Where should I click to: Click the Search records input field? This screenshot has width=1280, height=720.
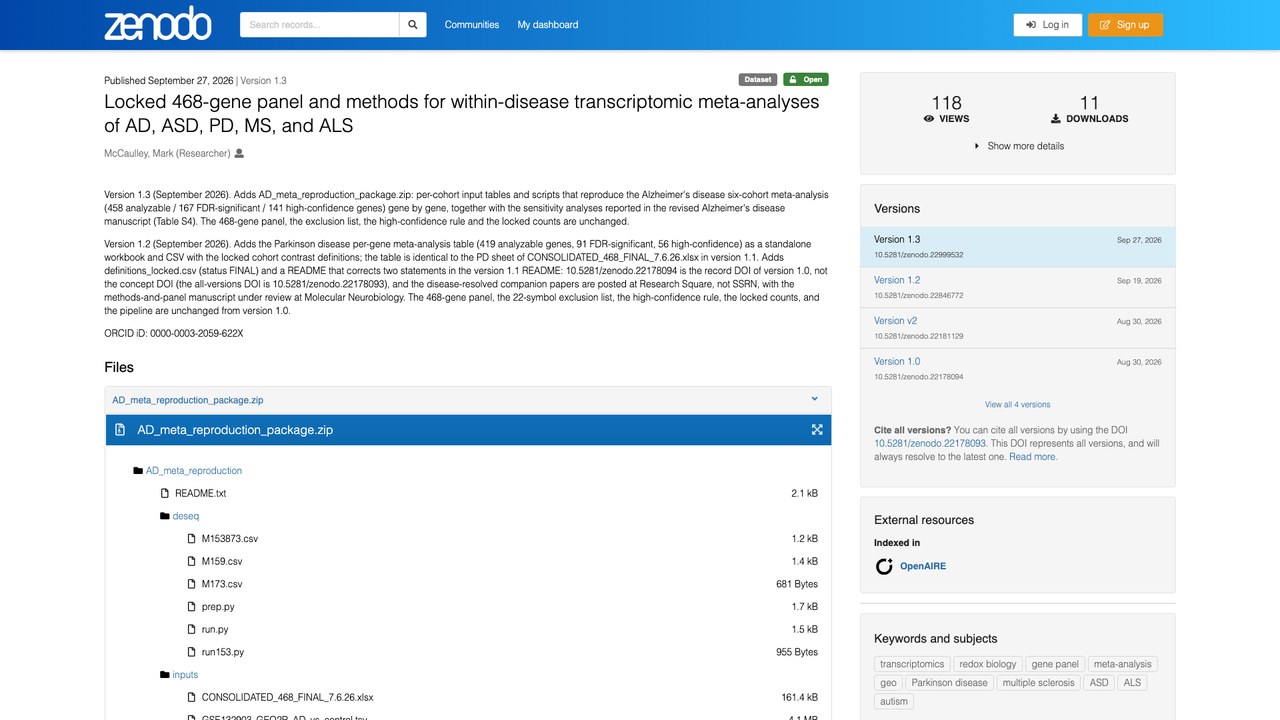tap(320, 25)
